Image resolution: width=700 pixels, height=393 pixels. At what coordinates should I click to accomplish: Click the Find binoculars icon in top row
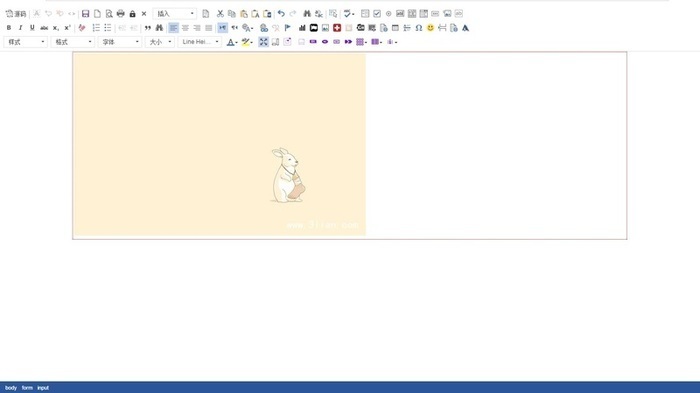pos(307,14)
